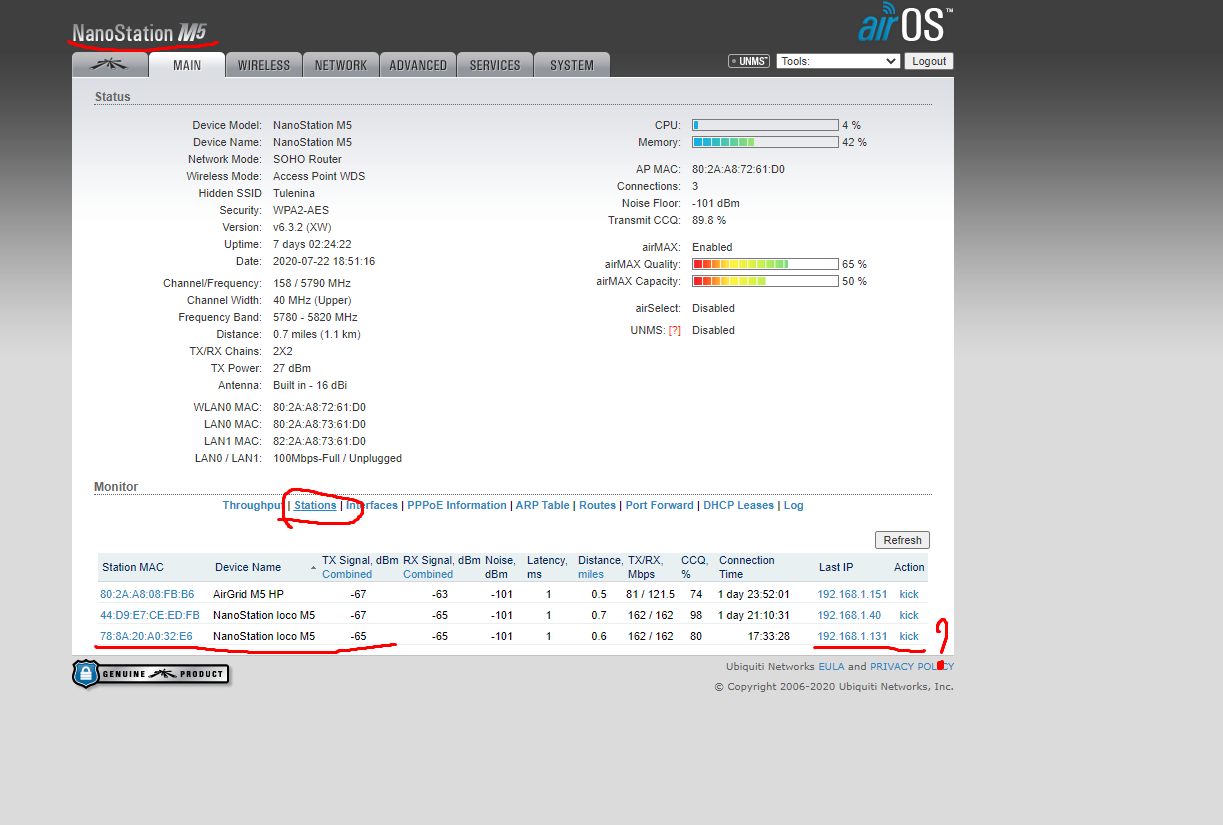Open IP address 192.168.1.131
The width and height of the screenshot is (1223, 825).
pyautogui.click(x=852, y=636)
